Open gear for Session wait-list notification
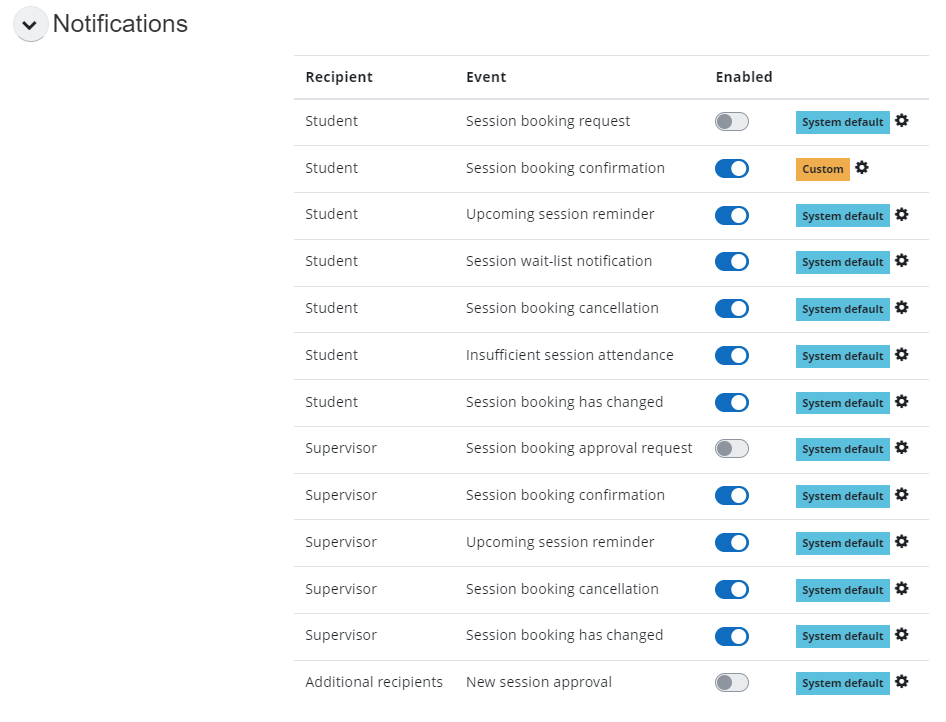Viewport: 946px width, 722px height. tap(901, 261)
